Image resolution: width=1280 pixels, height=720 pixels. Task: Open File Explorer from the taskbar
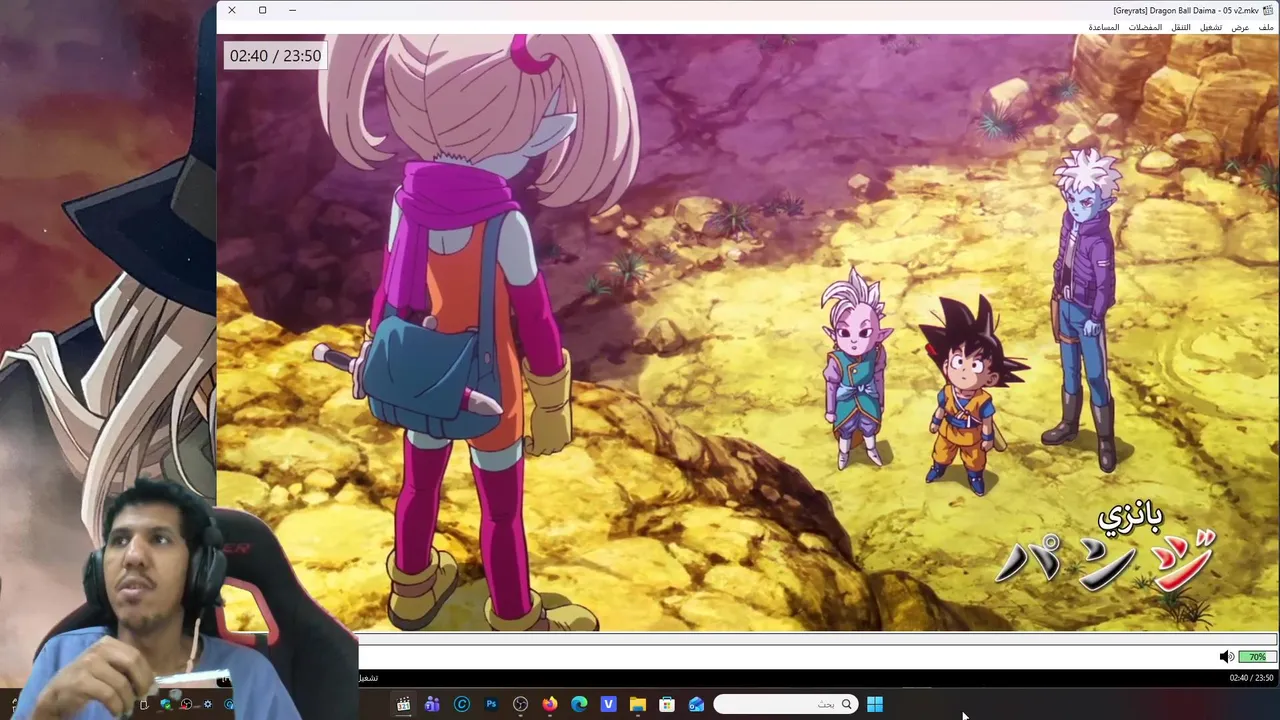coord(638,704)
